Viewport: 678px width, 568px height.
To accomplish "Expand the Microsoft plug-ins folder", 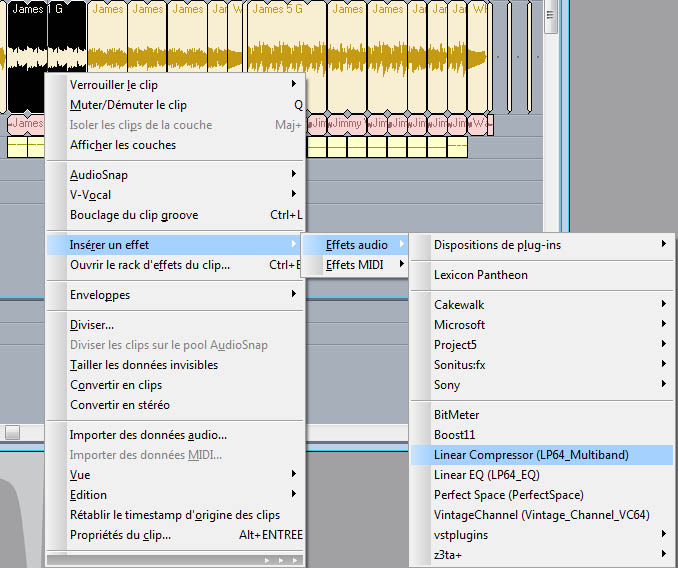I will point(542,325).
